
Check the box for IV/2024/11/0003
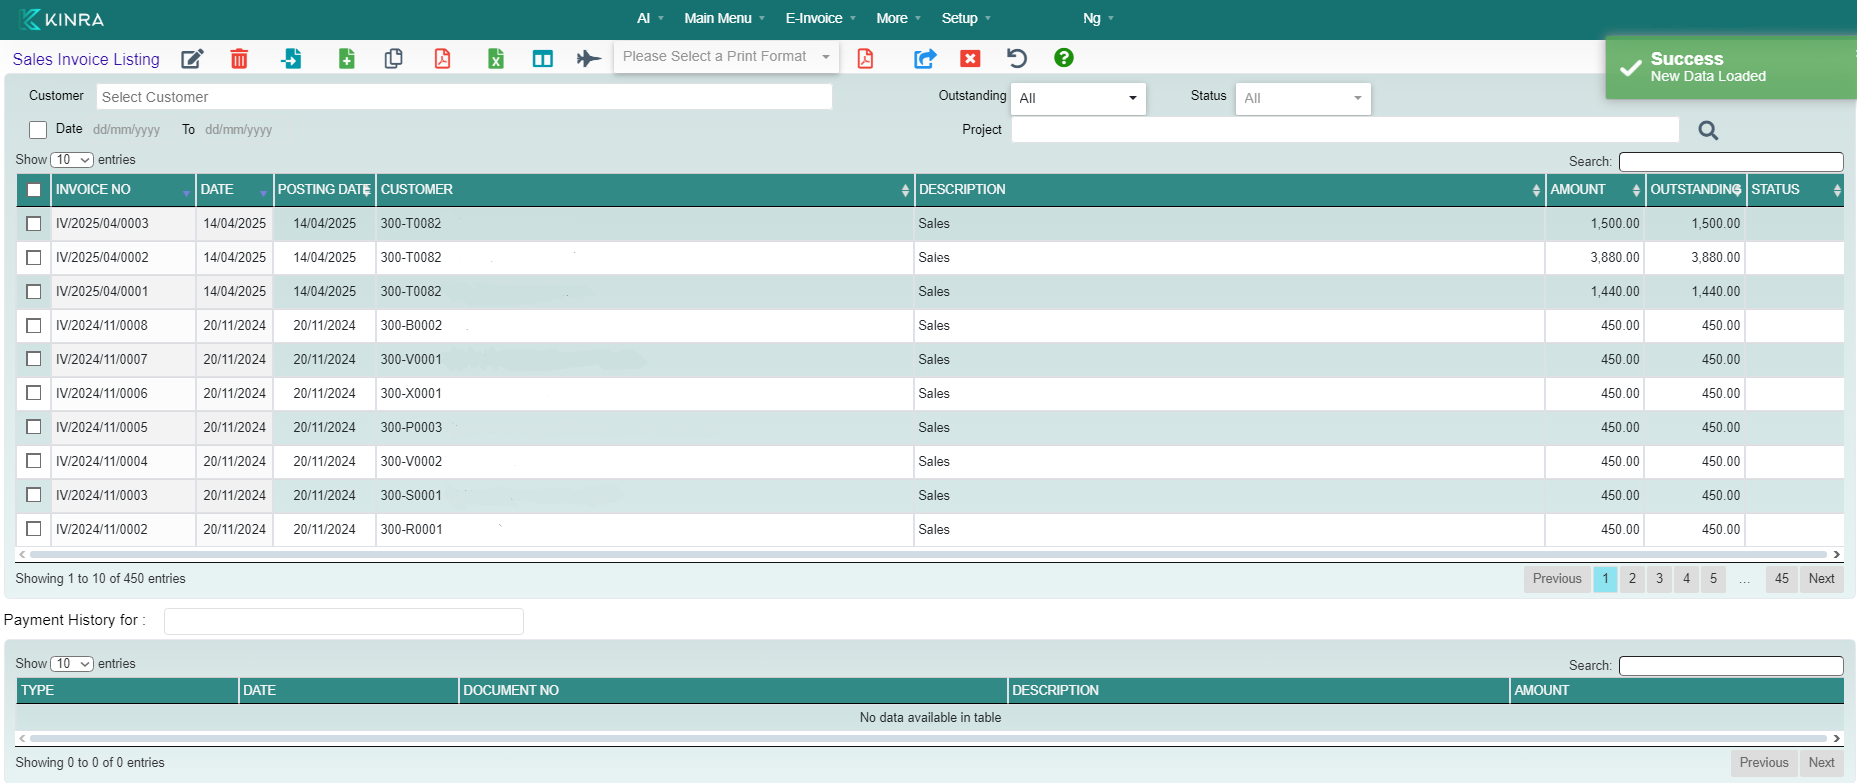tap(34, 495)
